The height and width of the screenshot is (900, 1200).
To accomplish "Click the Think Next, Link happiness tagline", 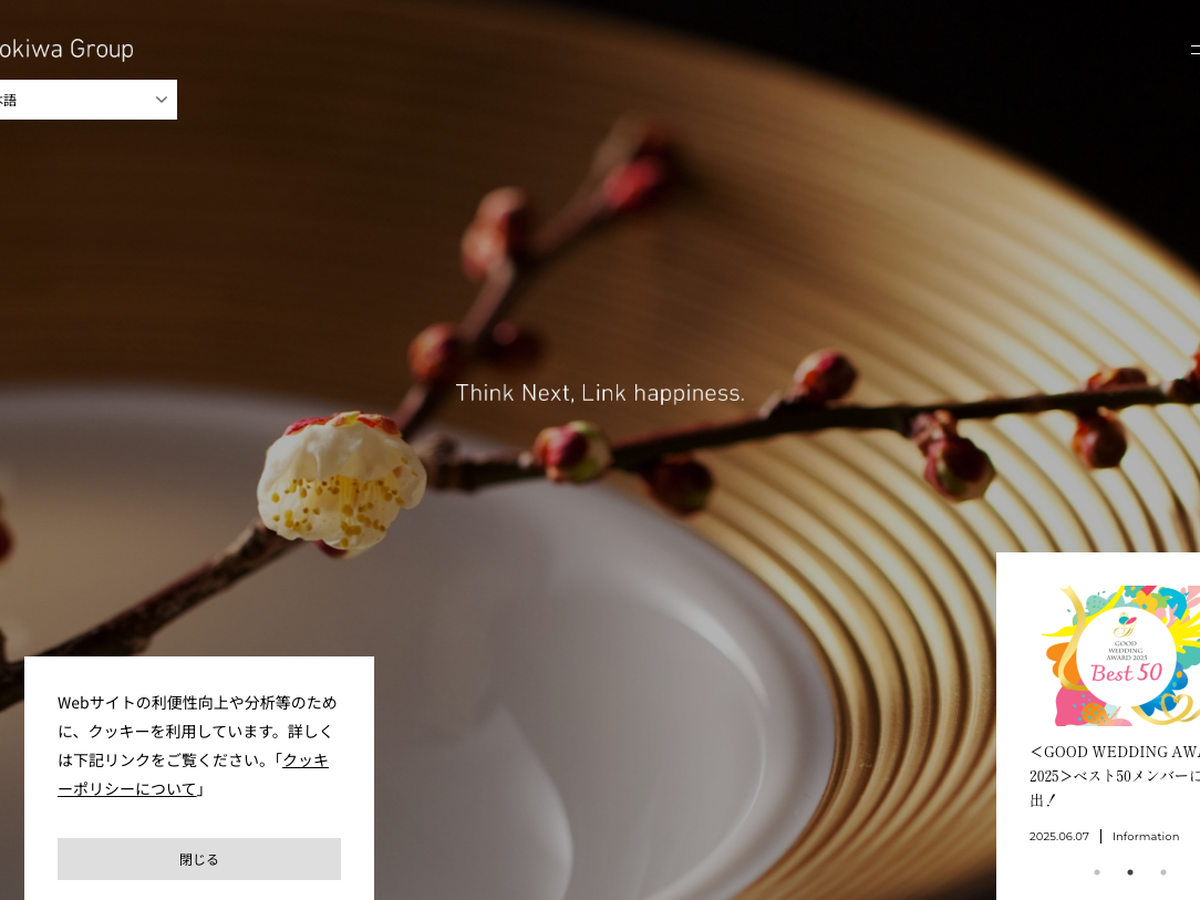I will pos(600,393).
